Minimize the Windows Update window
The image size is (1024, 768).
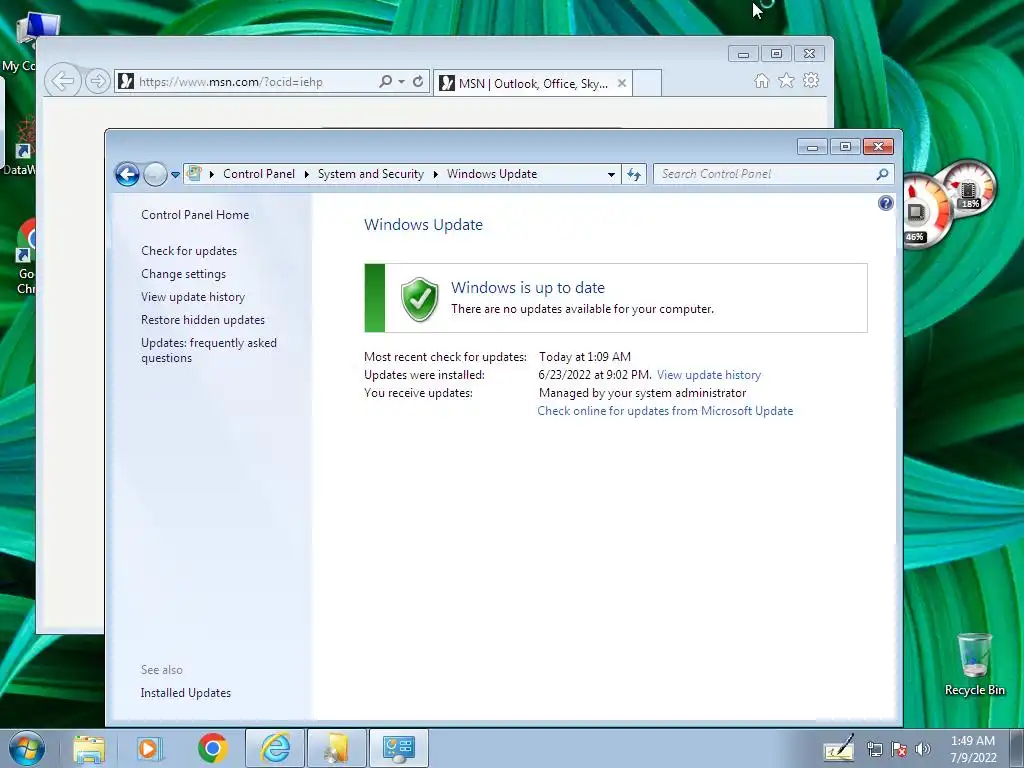(x=812, y=146)
